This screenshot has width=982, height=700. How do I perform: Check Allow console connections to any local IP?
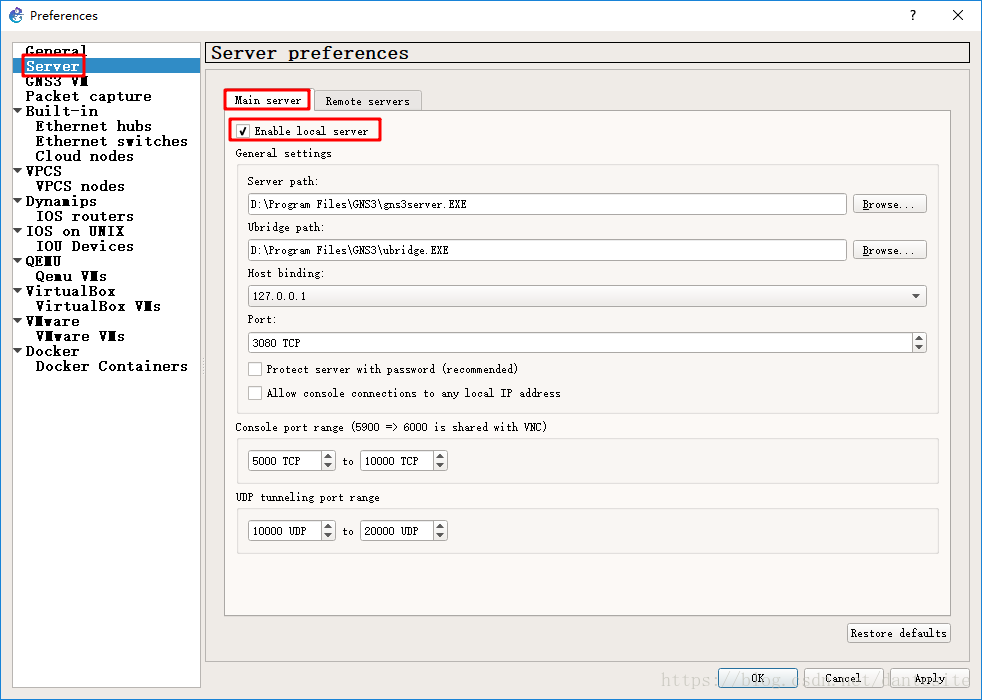[x=255, y=393]
